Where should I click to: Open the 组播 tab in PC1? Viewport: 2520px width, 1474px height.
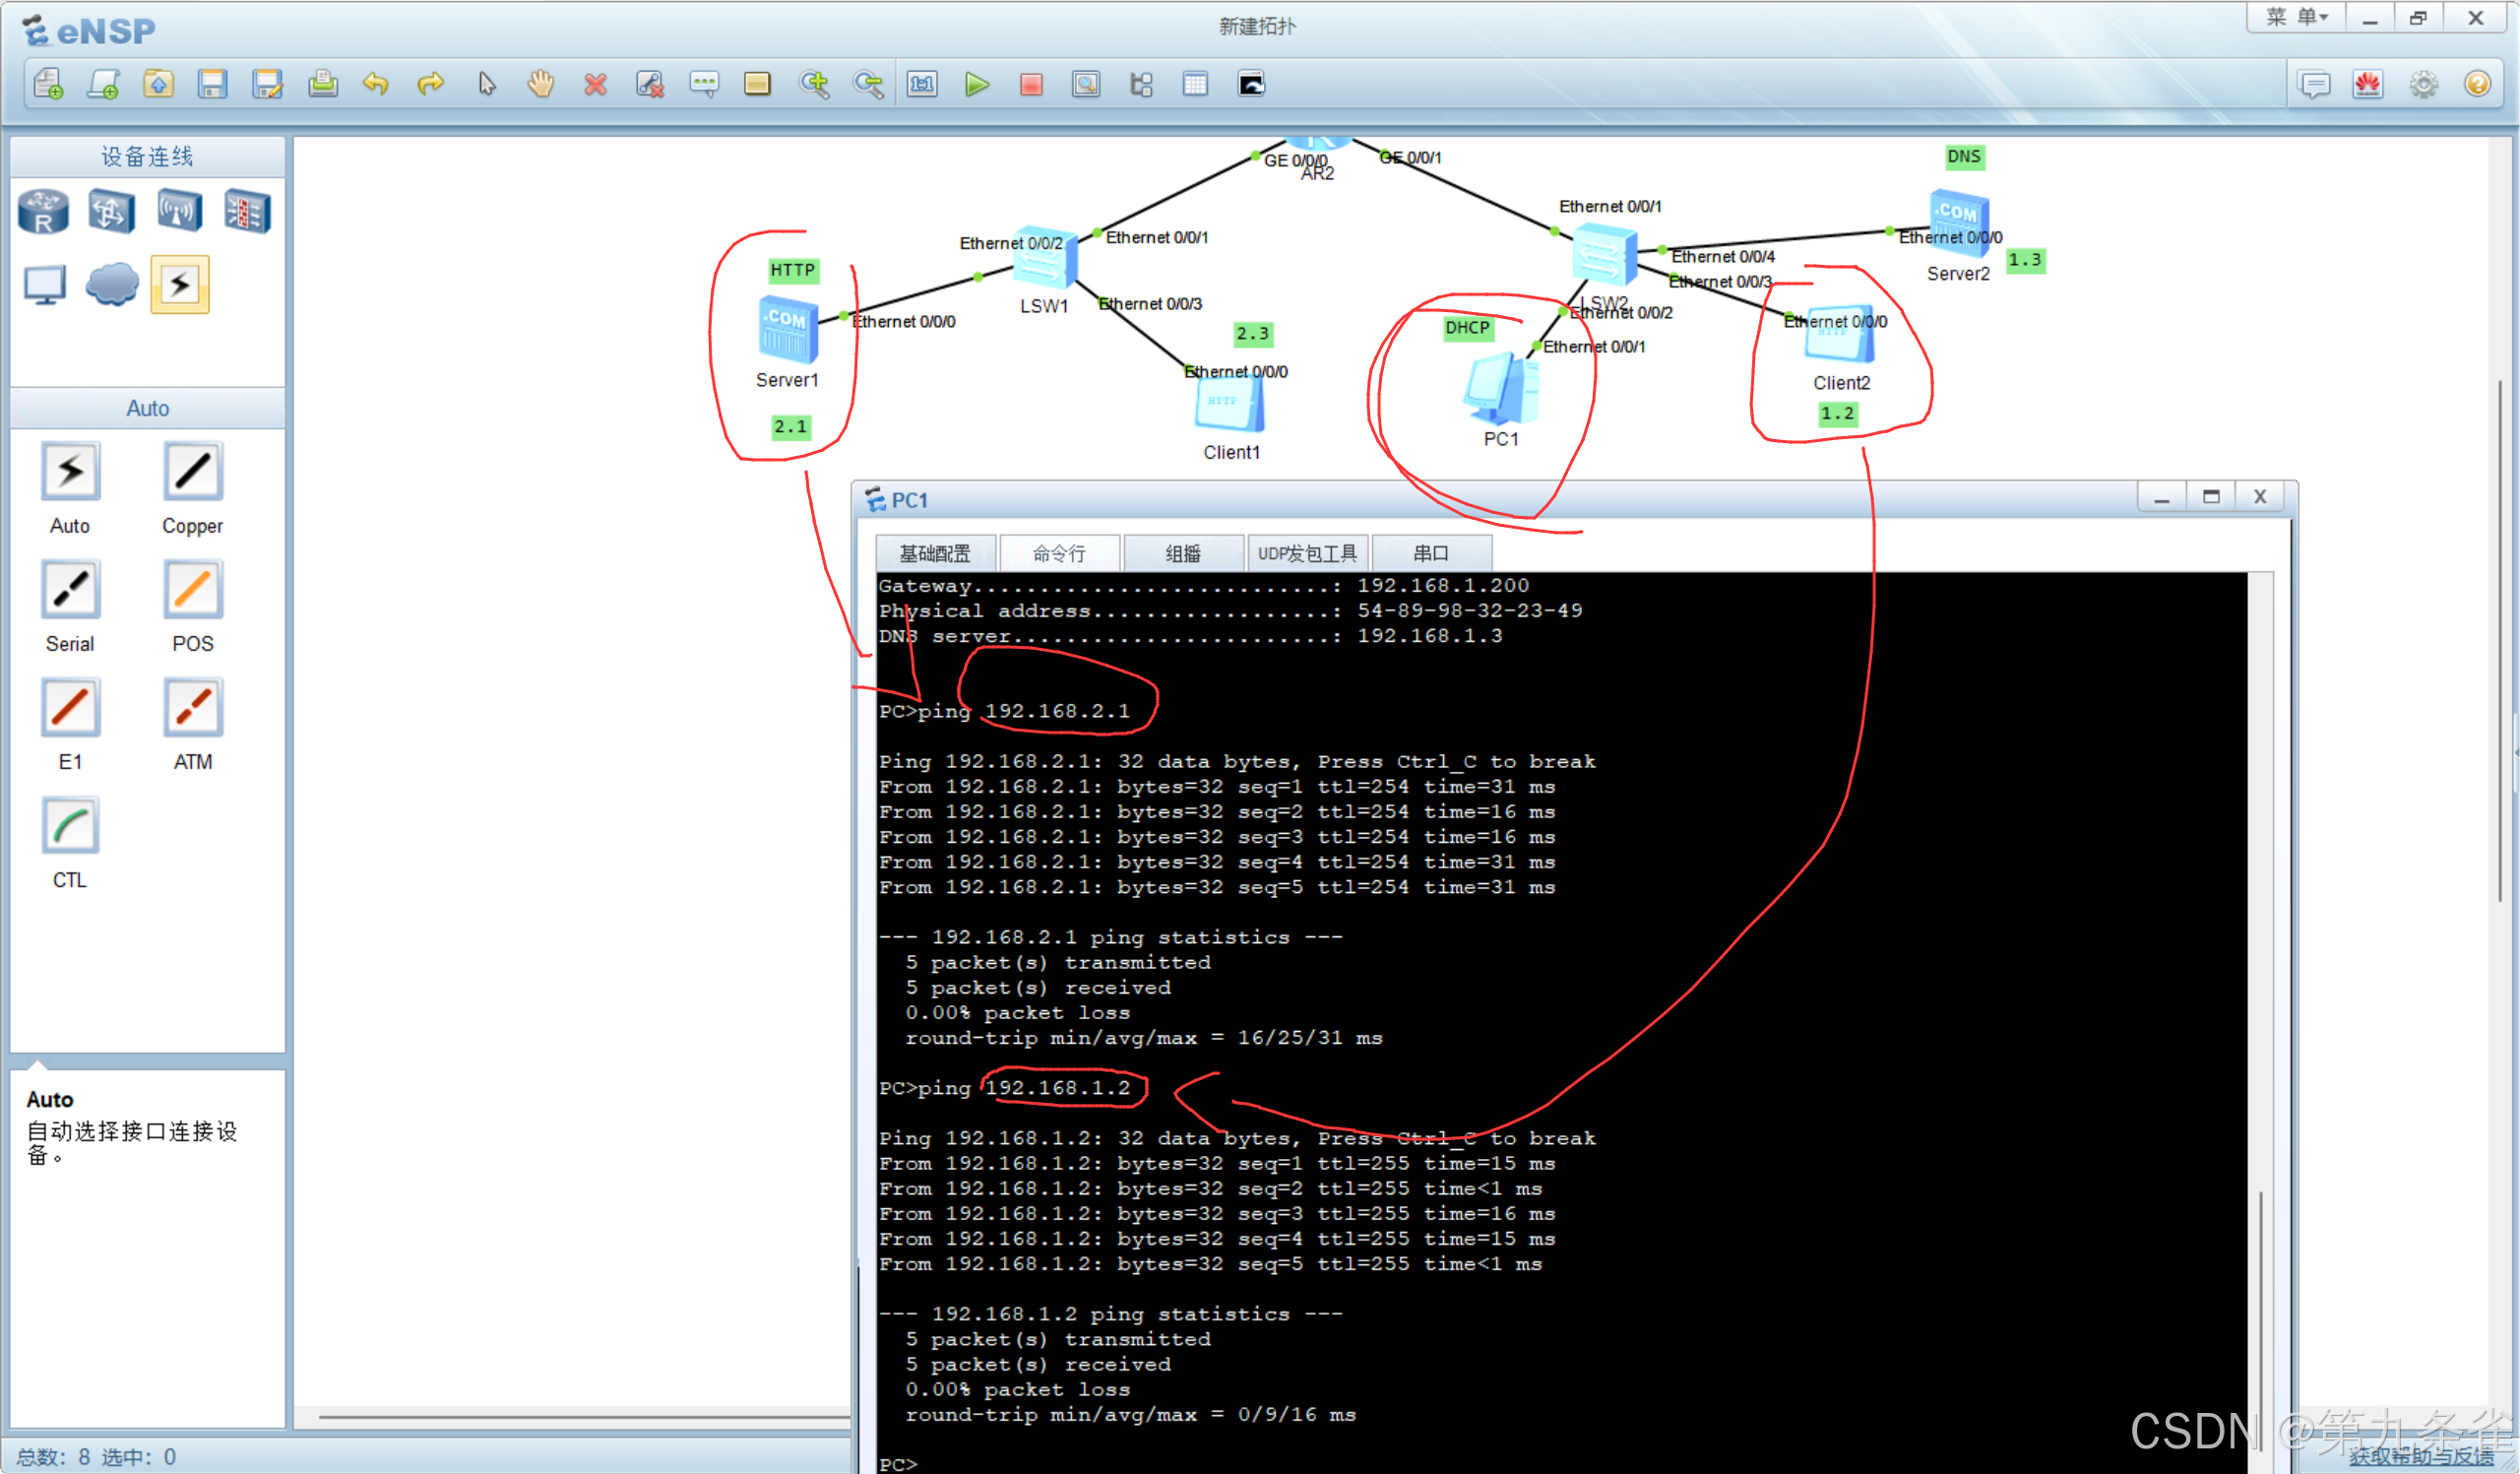pyautogui.click(x=1182, y=553)
